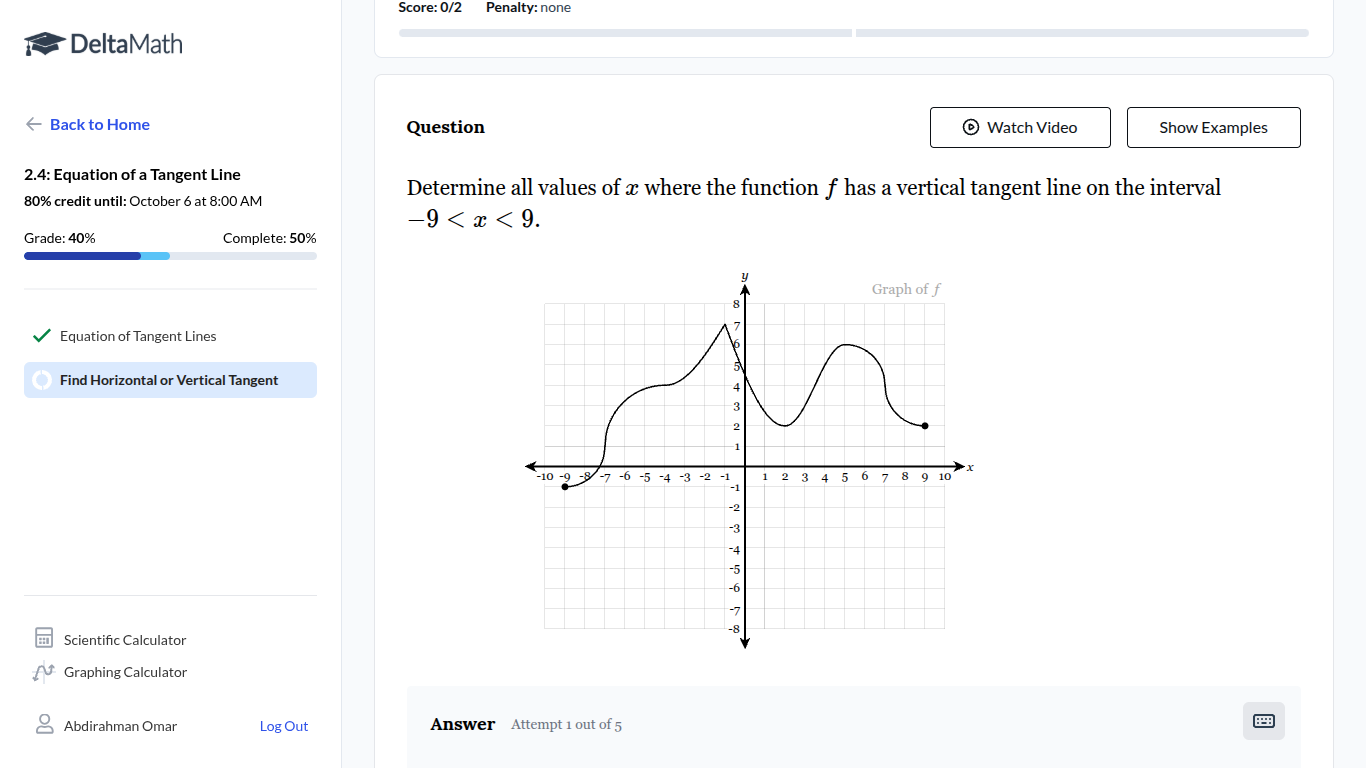Viewport: 1366px width, 768px height.
Task: Click the Scientific Calculator icon
Action: 44,639
